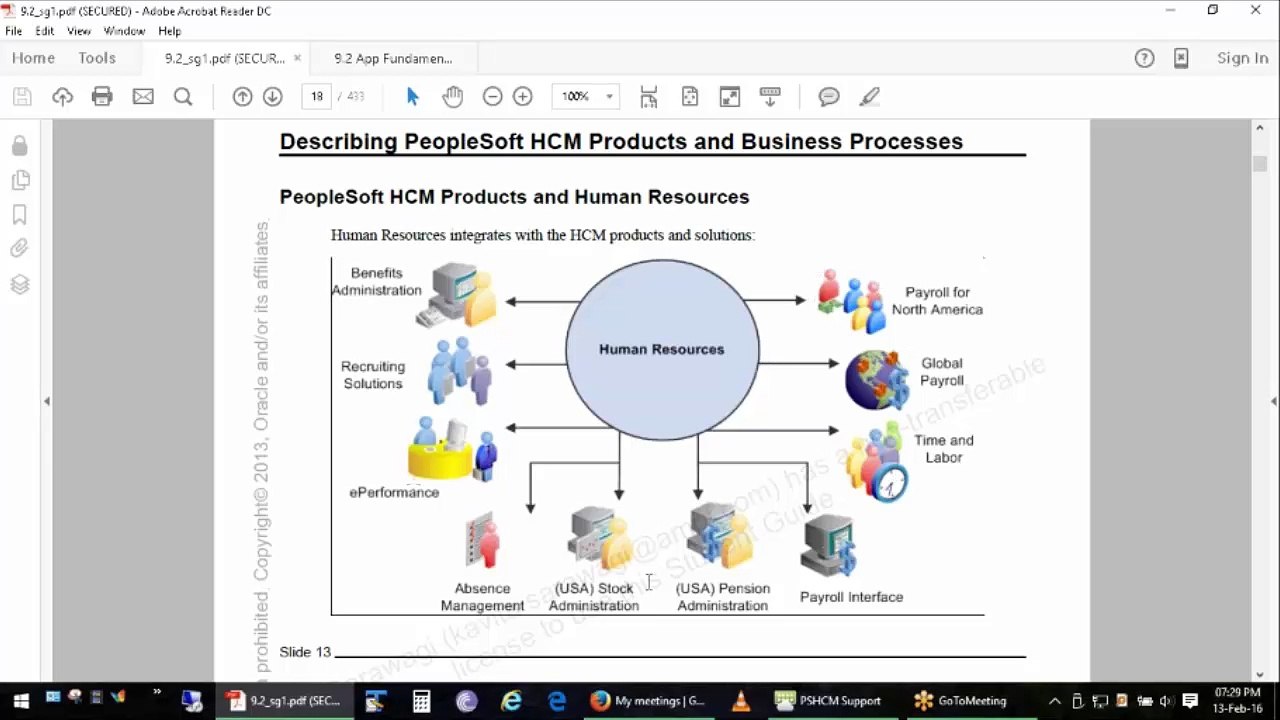Zoom out with the minus icon
This screenshot has width=1280, height=720.
(492, 97)
